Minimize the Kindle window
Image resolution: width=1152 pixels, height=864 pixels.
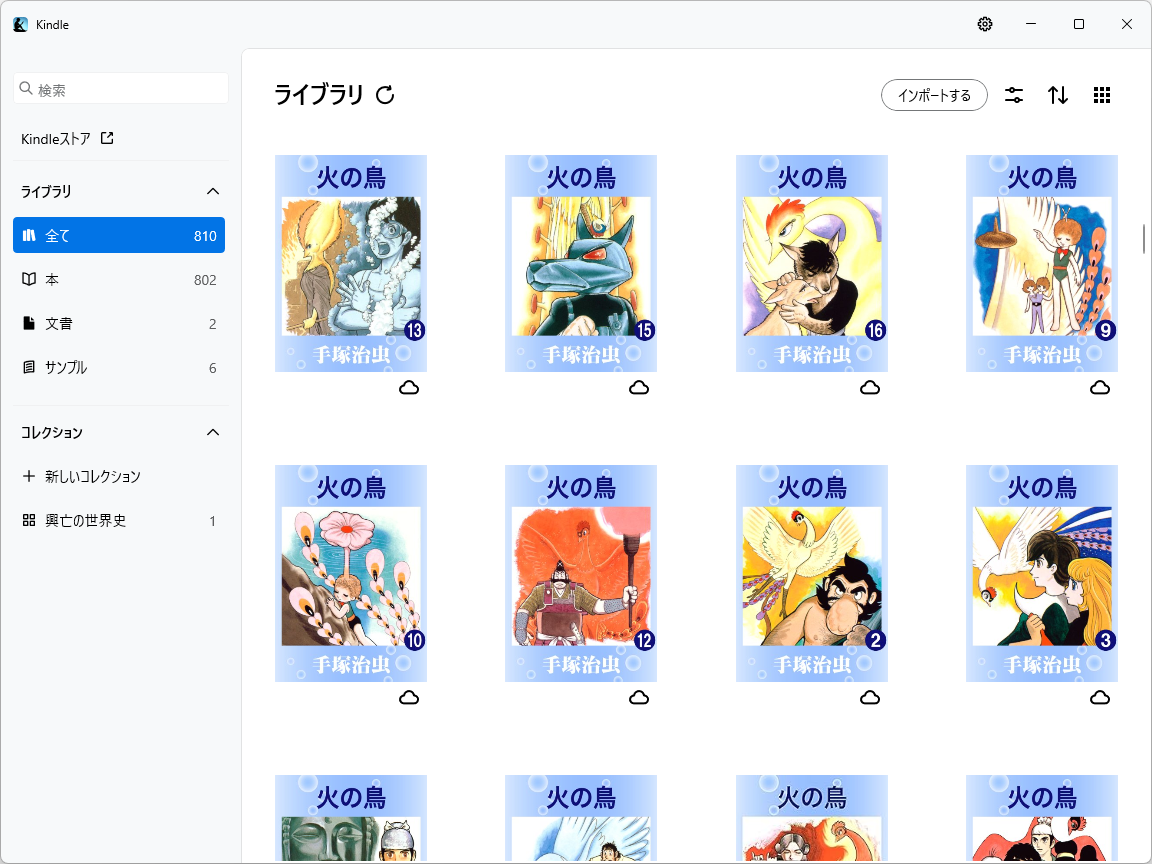tap(1031, 24)
